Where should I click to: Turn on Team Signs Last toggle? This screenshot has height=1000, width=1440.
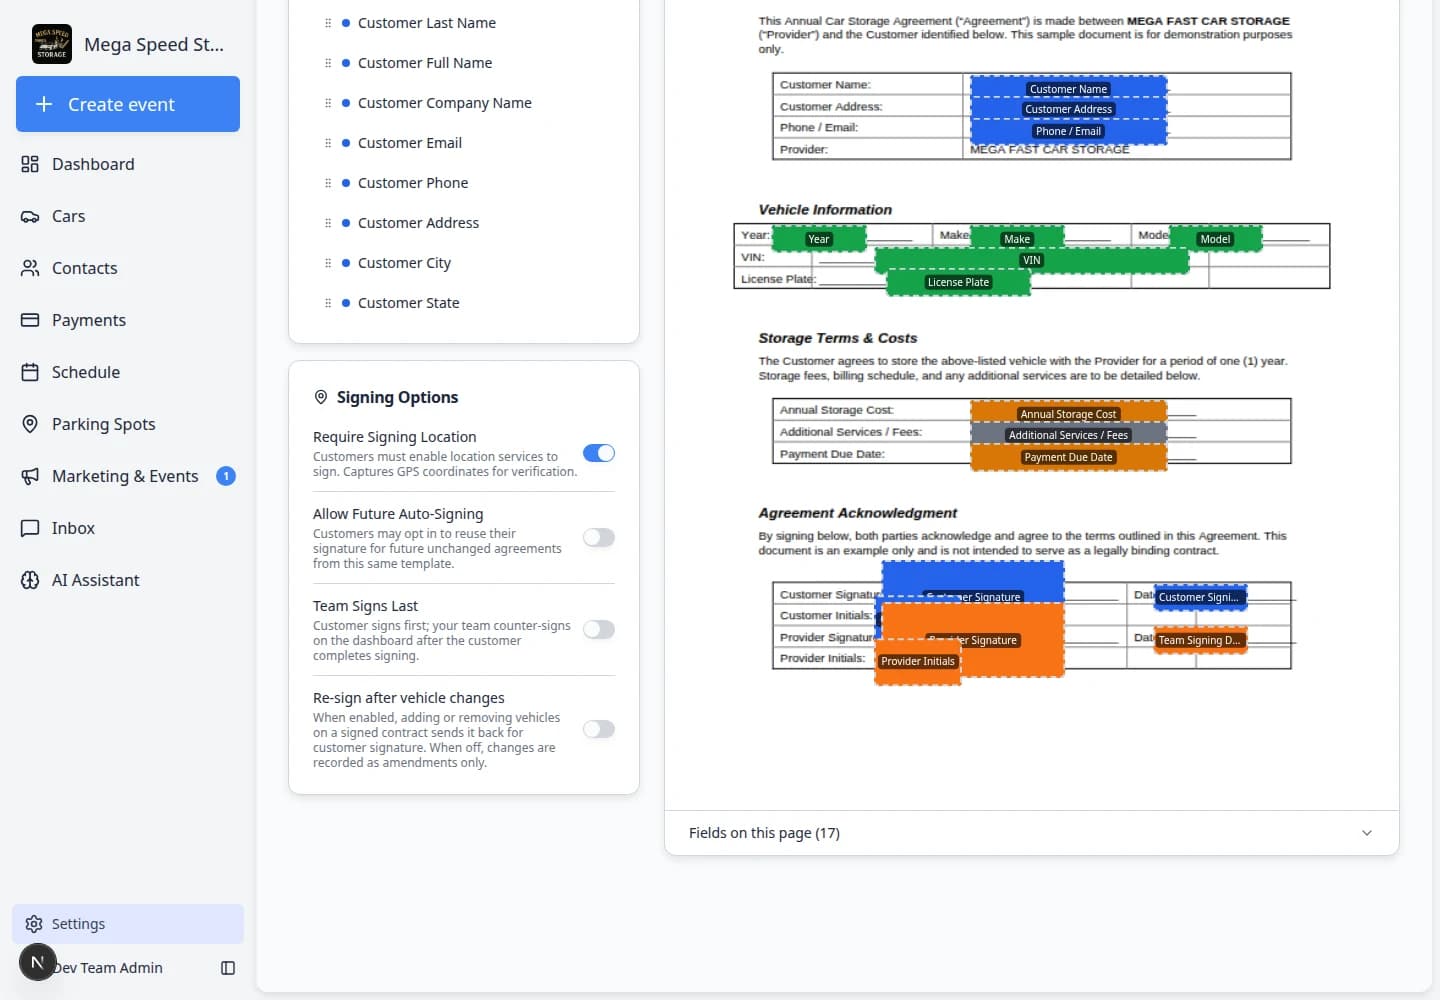[599, 629]
